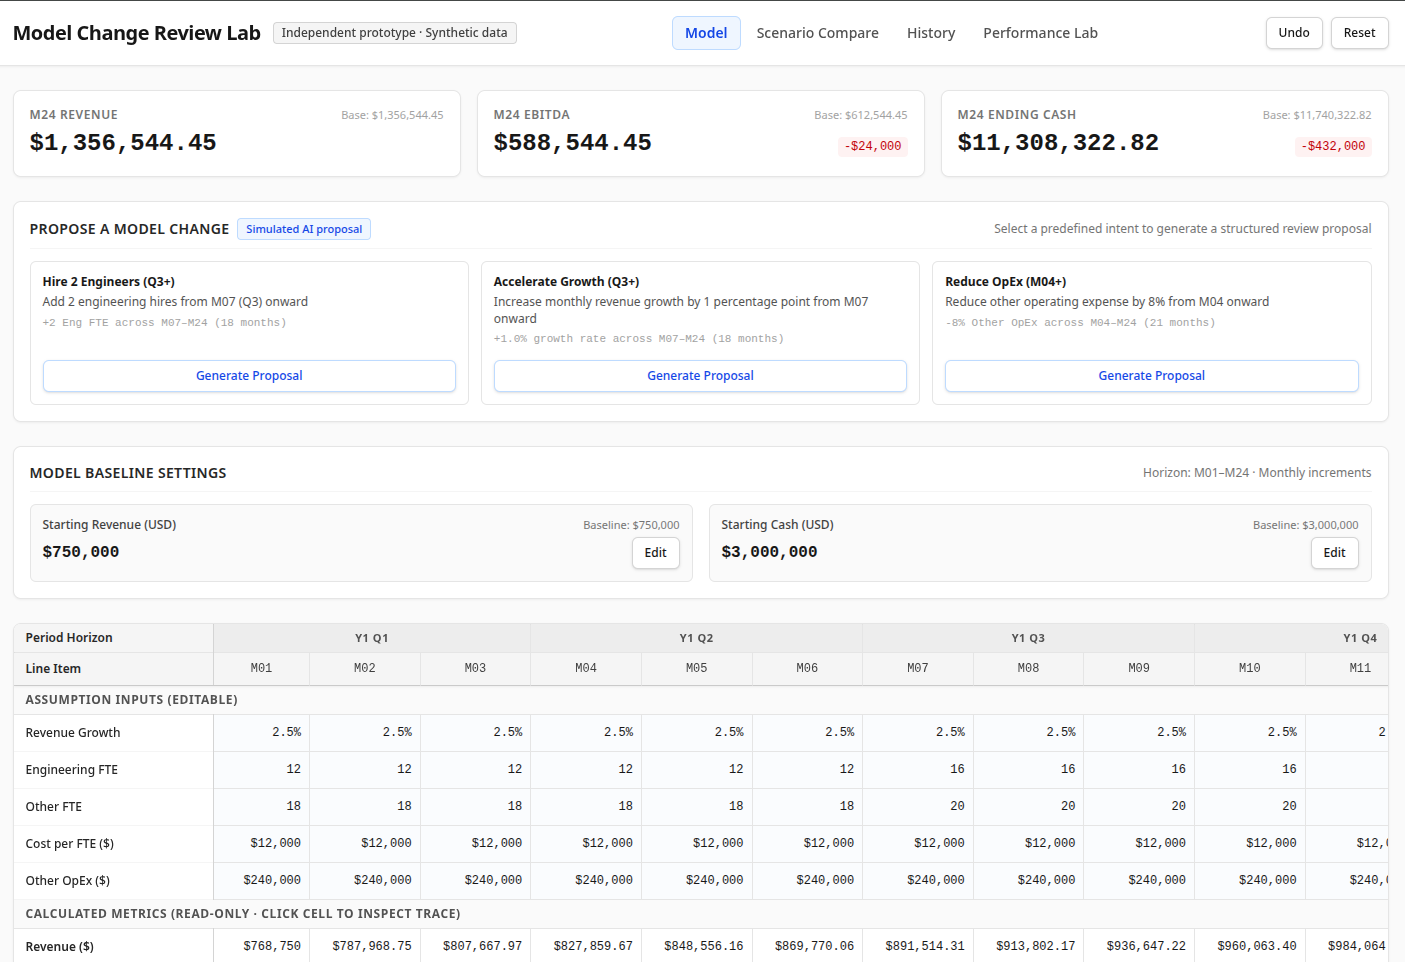
Task: Inspect Revenue cell $891,514.31
Action: (x=918, y=946)
